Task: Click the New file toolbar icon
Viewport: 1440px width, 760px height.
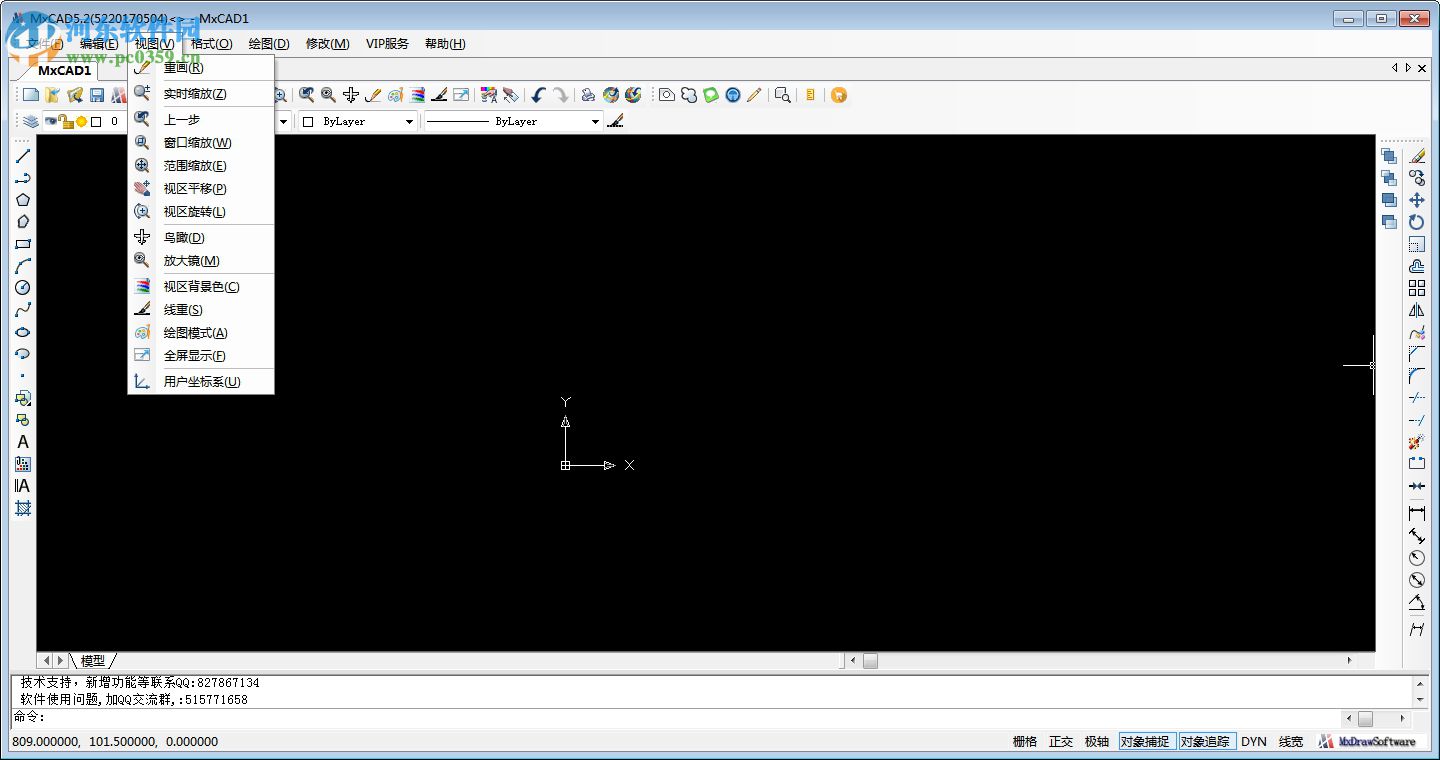Action: coord(31,95)
